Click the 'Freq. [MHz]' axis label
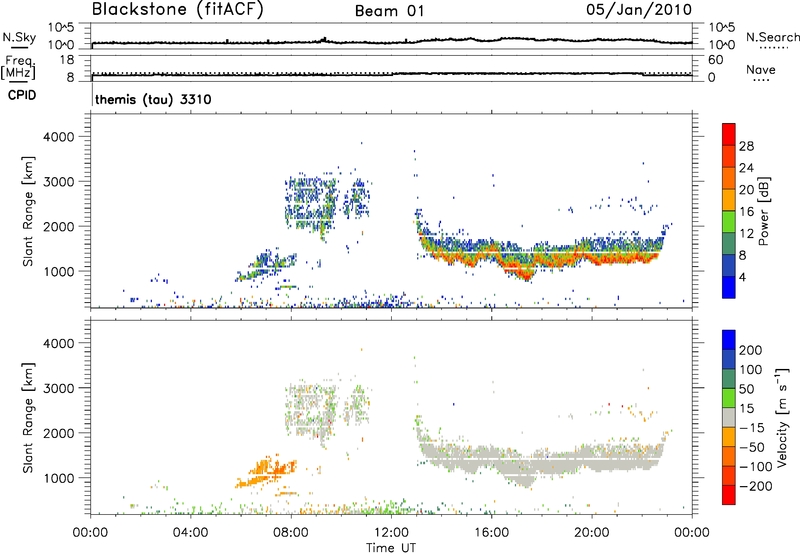 tap(18, 67)
